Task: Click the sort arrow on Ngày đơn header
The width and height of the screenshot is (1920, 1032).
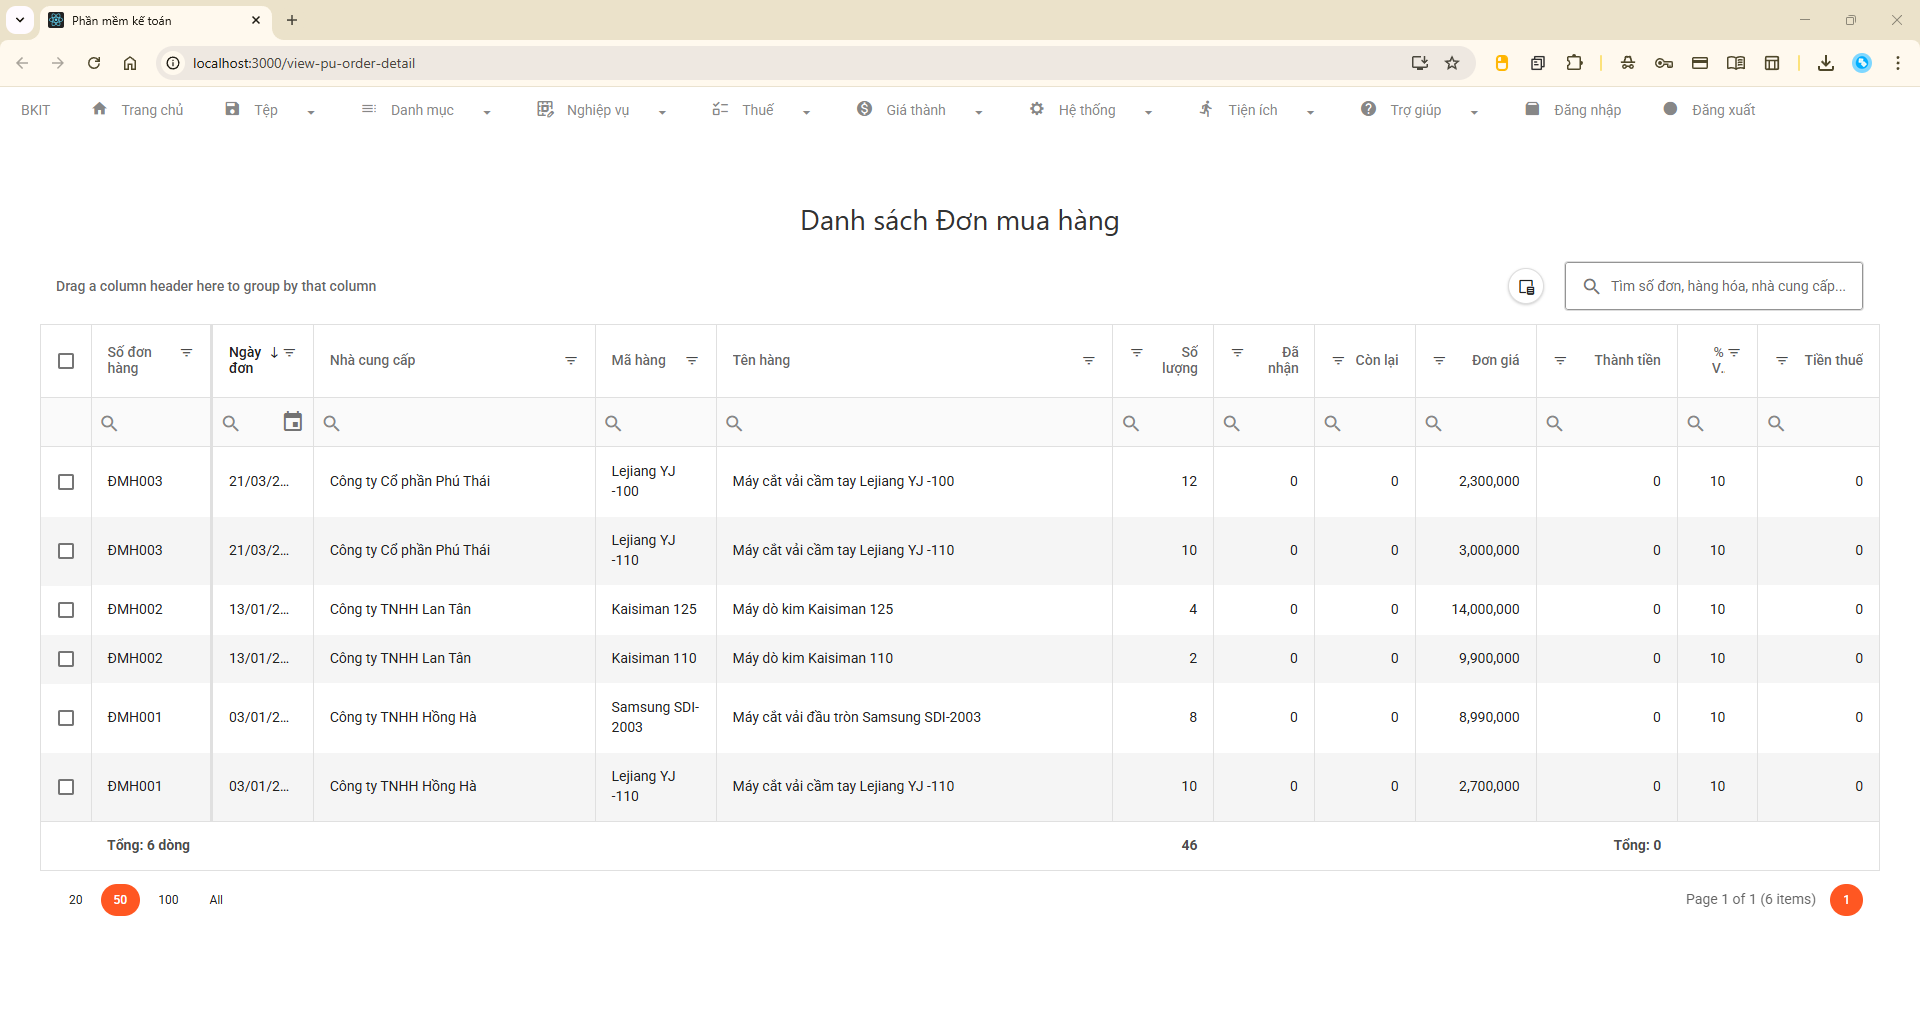Action: click(274, 352)
